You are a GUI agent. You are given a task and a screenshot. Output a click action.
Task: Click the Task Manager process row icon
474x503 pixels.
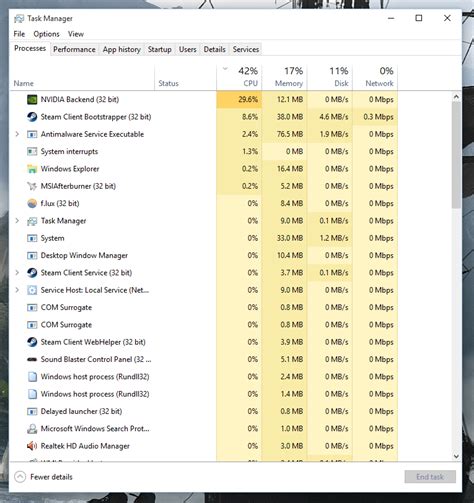pyautogui.click(x=32, y=221)
